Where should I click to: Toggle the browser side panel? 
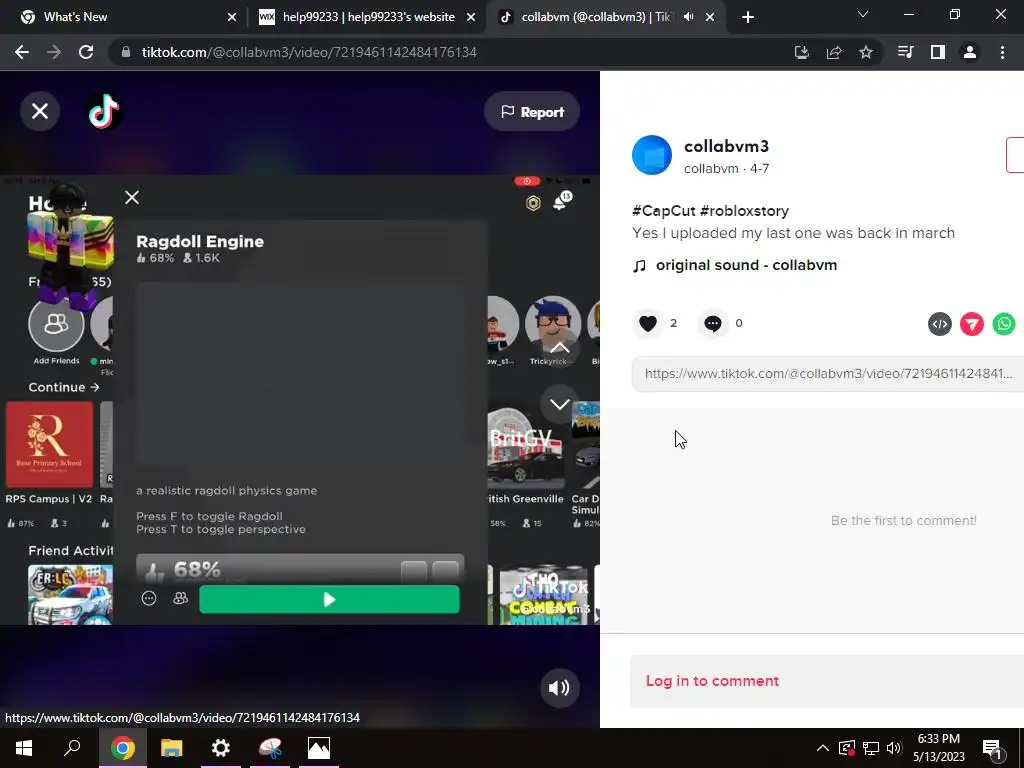tap(938, 52)
